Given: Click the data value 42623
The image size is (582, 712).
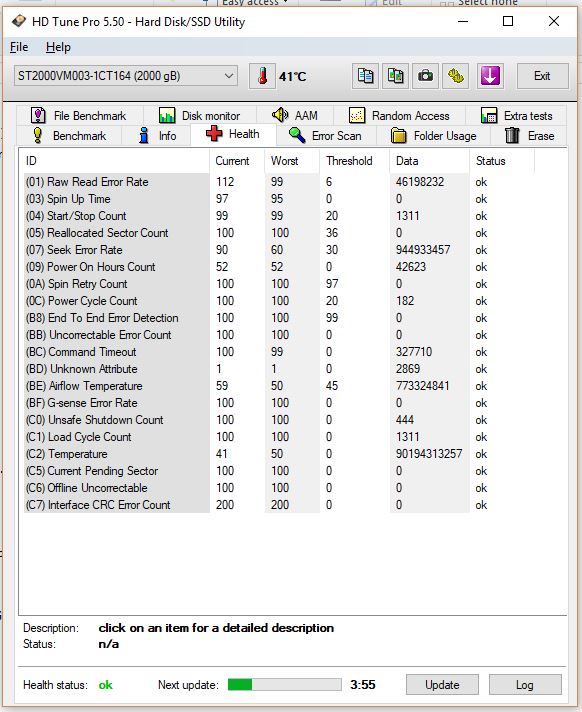Looking at the screenshot, I should [x=411, y=267].
